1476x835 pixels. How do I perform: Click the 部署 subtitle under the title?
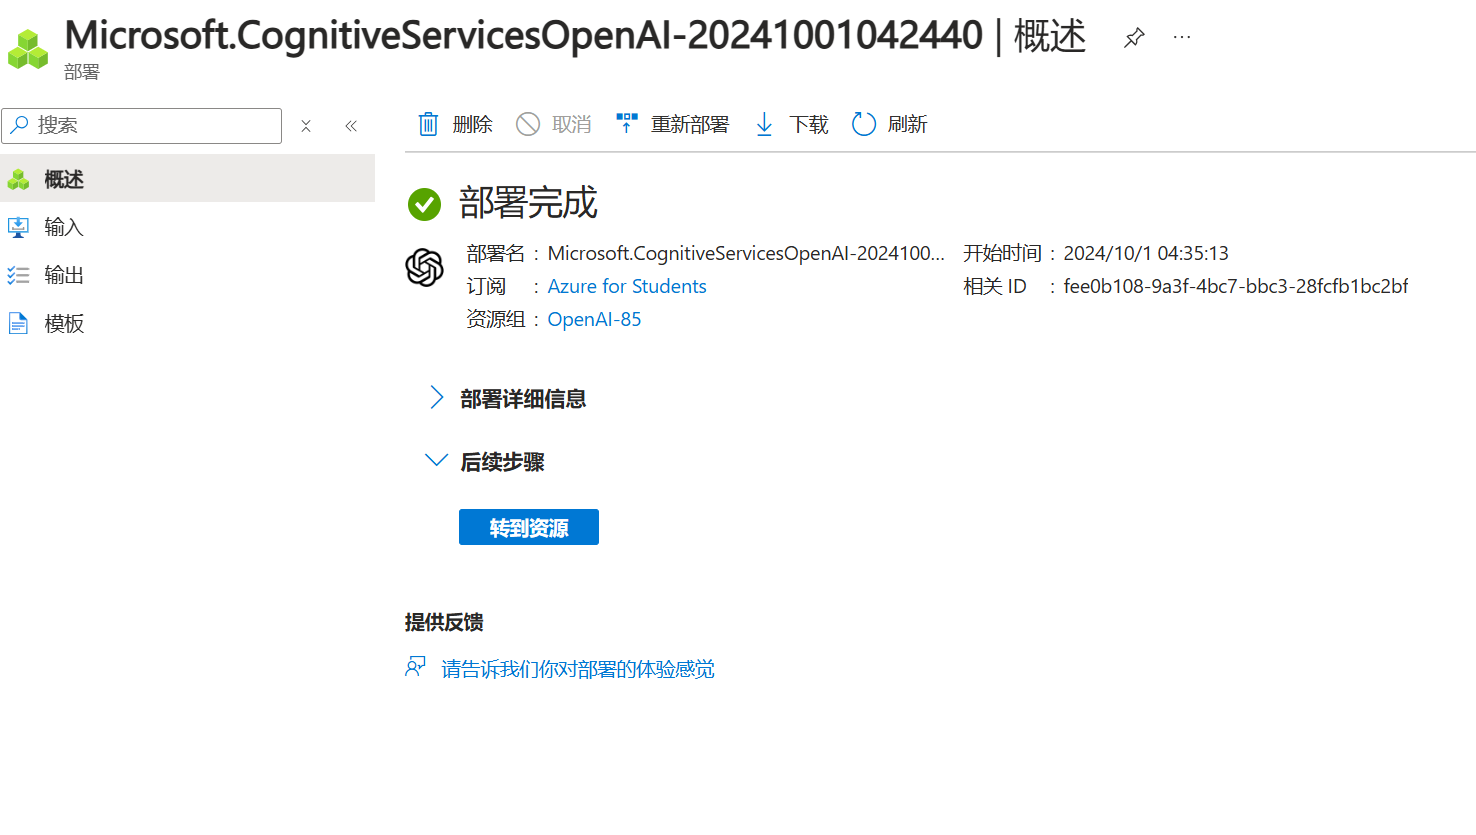coord(82,72)
